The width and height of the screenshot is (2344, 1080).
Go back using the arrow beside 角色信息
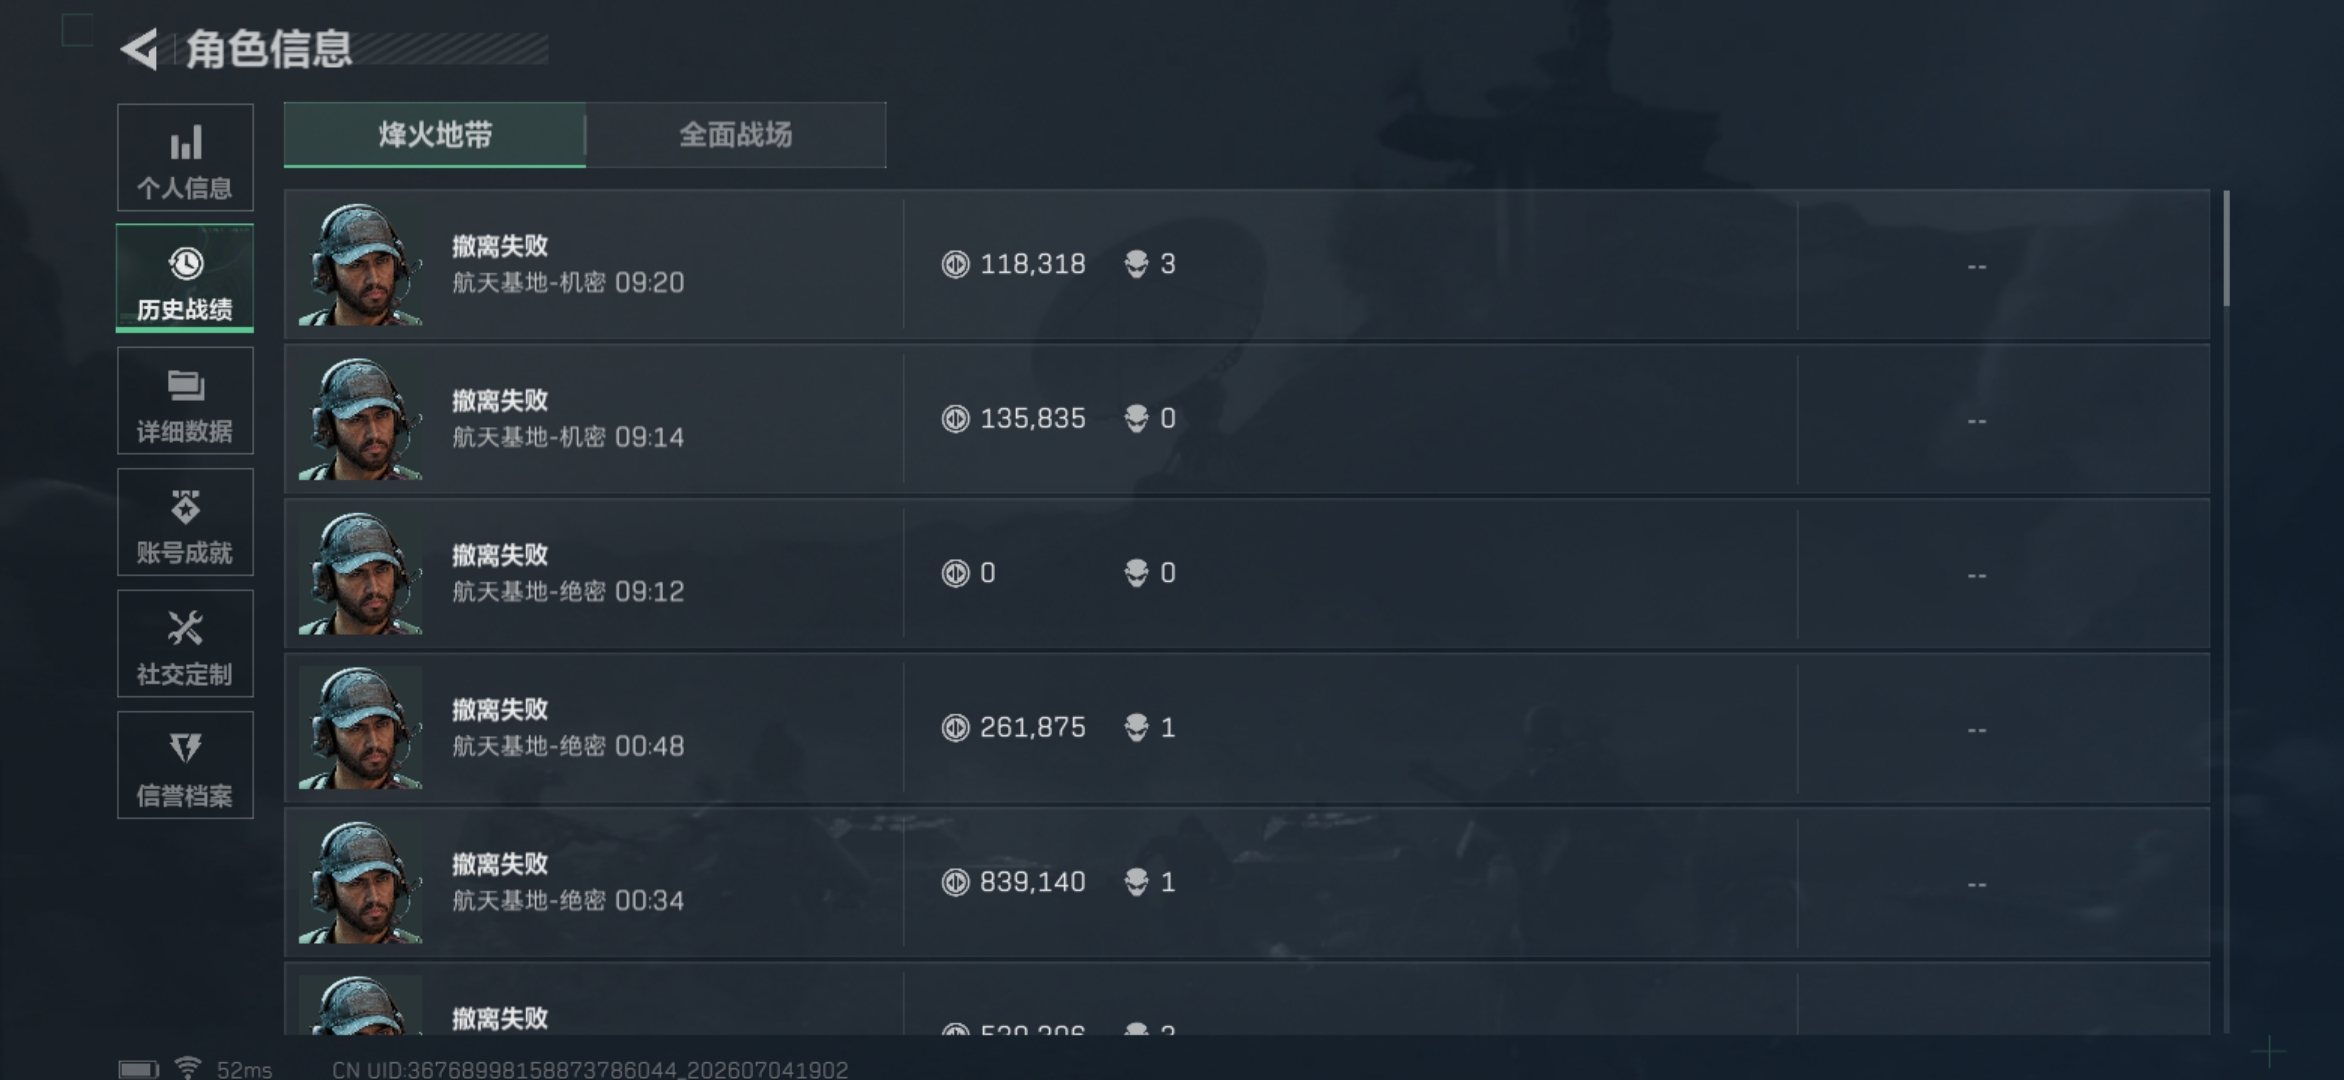(140, 49)
